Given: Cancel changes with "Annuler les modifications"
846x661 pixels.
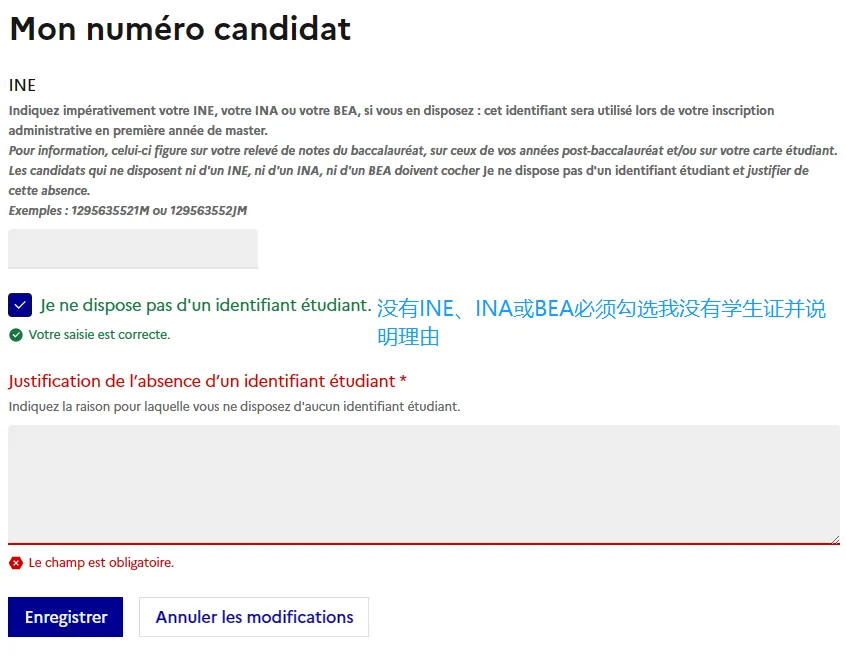Looking at the screenshot, I should (254, 617).
